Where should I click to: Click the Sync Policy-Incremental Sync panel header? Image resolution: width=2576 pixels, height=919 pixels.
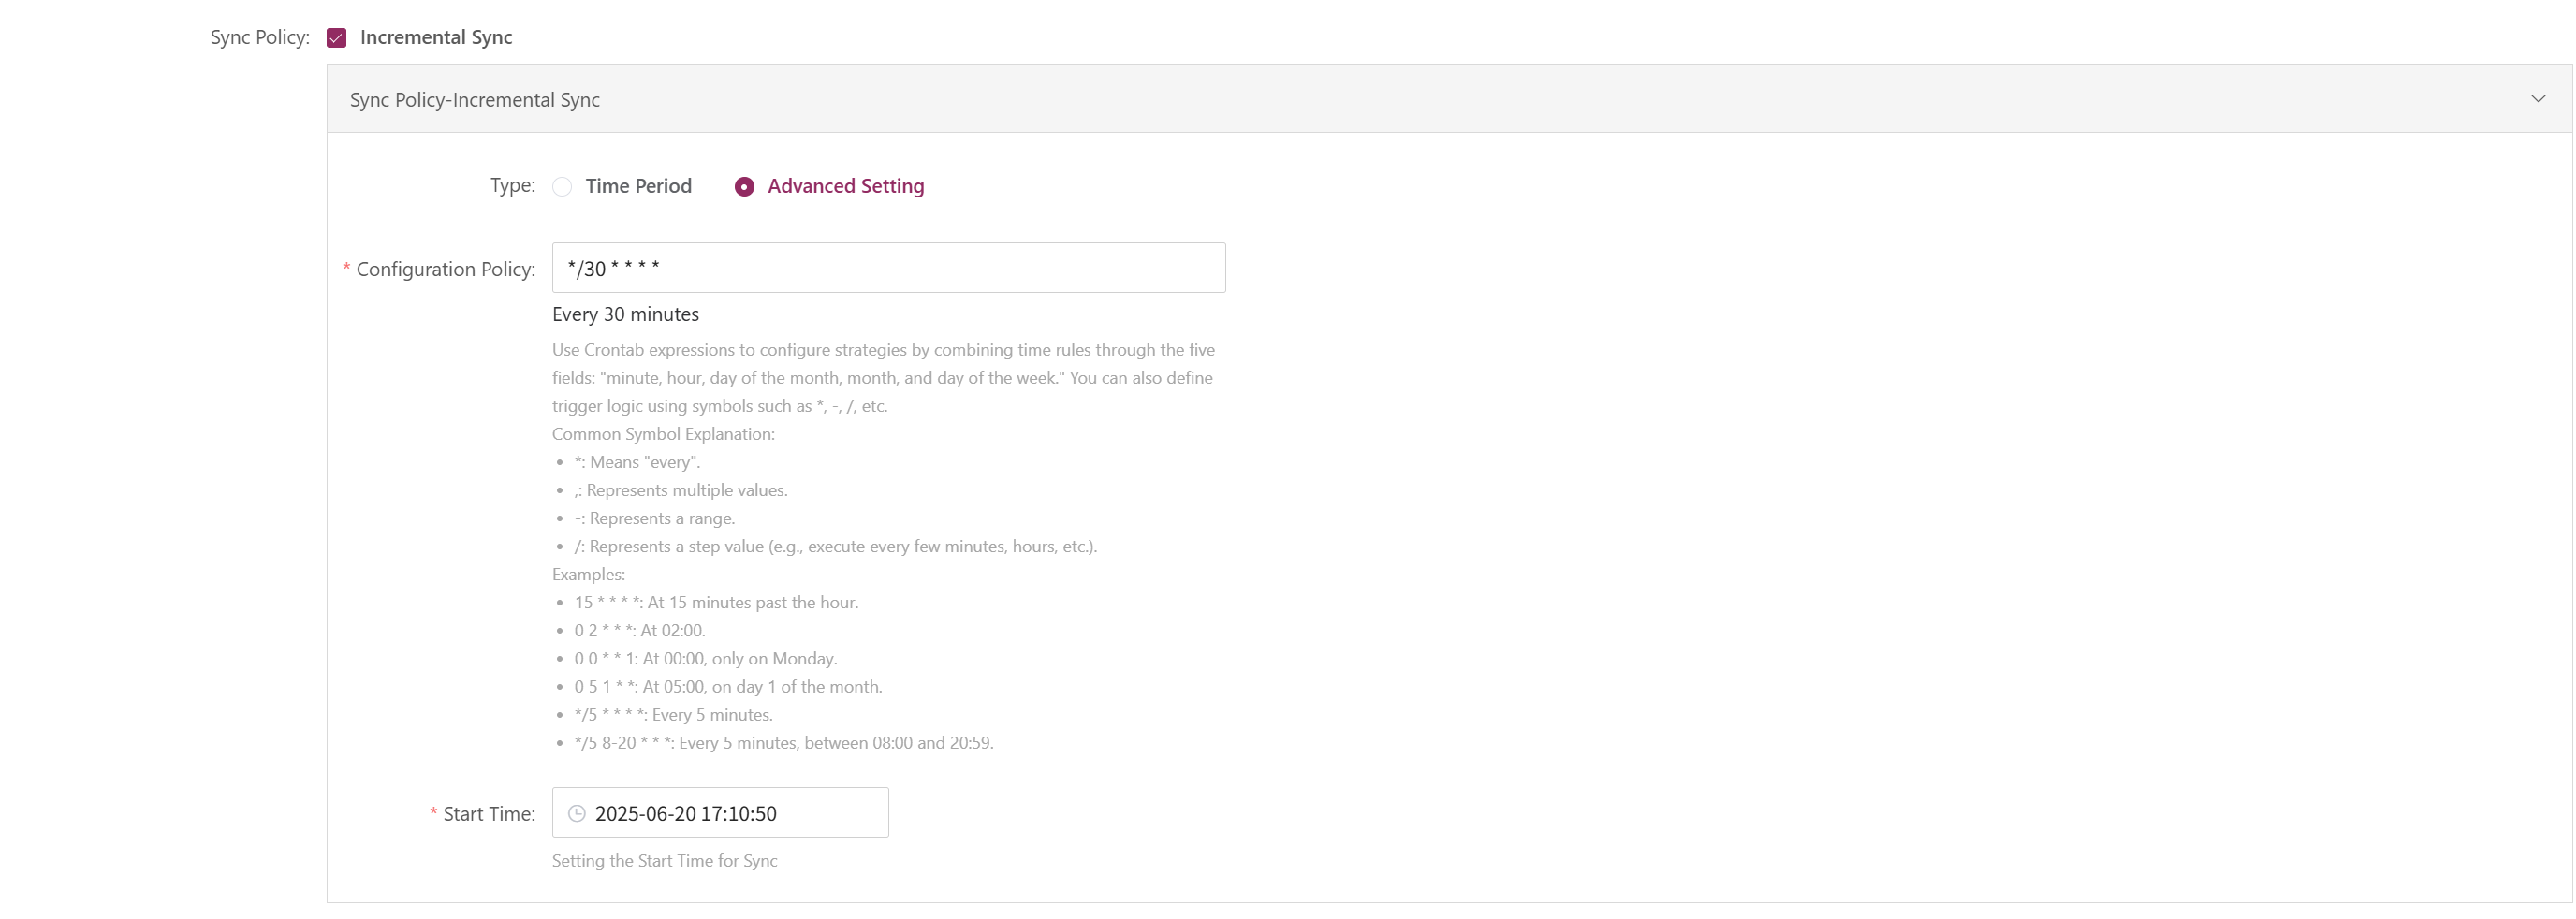1449,99
